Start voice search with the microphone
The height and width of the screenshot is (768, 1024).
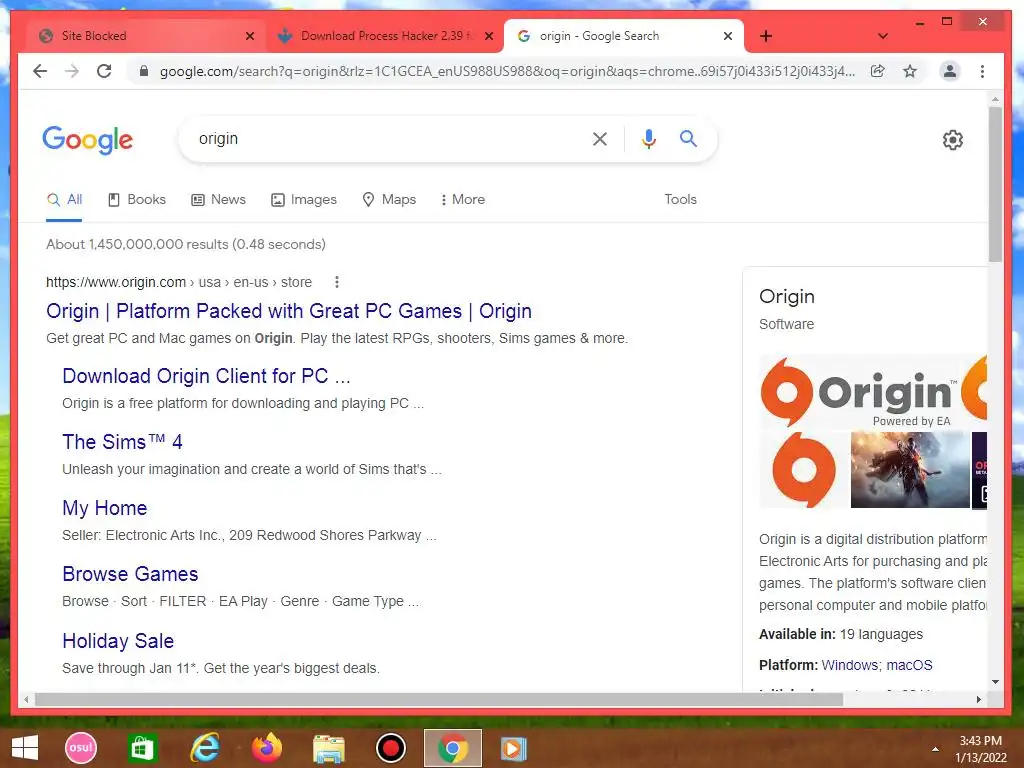point(648,139)
